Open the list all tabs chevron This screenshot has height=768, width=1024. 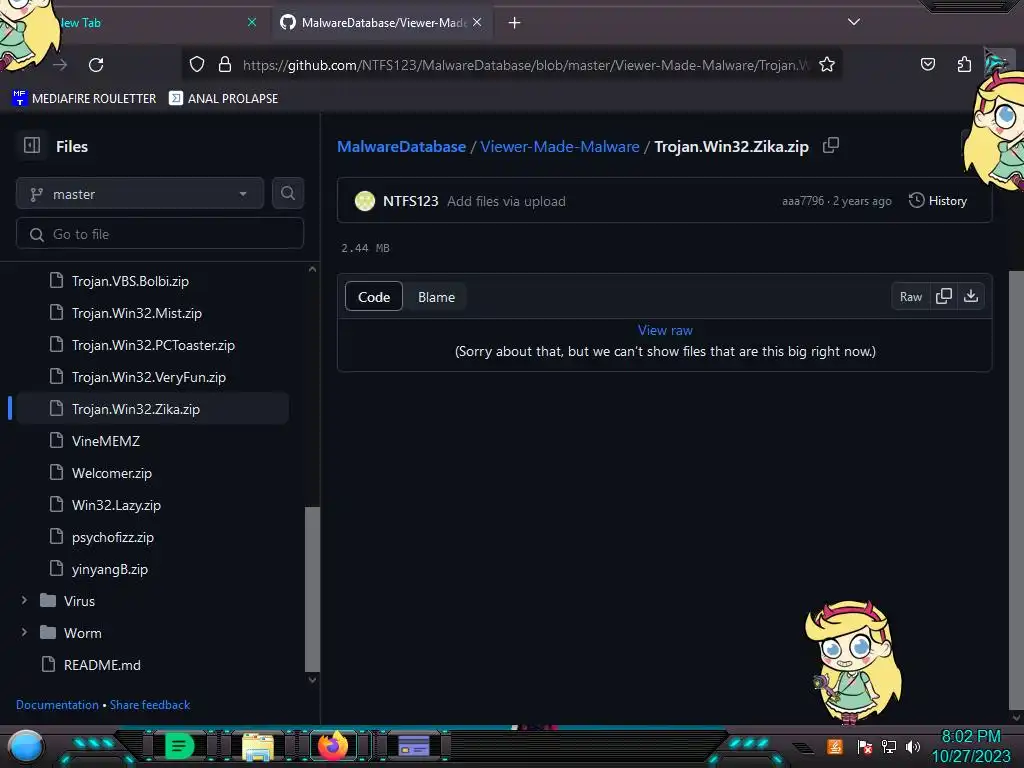tap(854, 22)
